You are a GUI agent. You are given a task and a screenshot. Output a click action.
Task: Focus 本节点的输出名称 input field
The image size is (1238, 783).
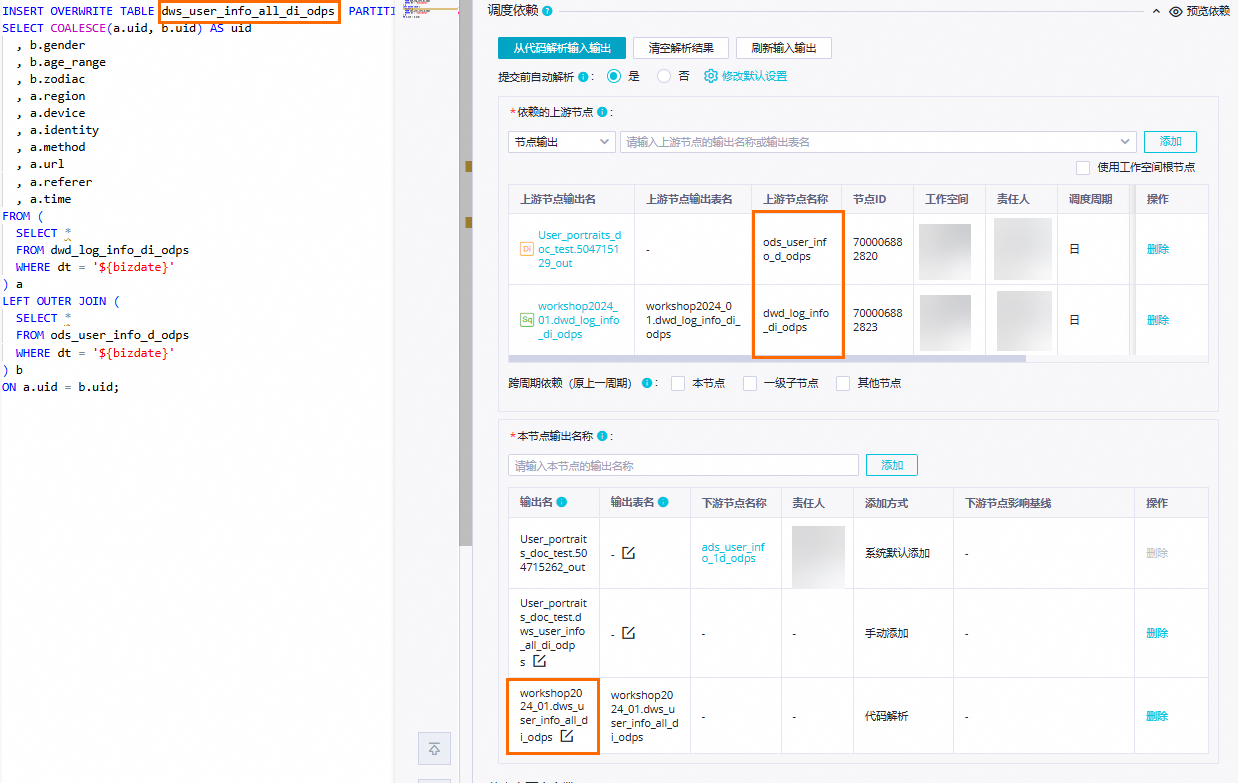[x=683, y=465]
